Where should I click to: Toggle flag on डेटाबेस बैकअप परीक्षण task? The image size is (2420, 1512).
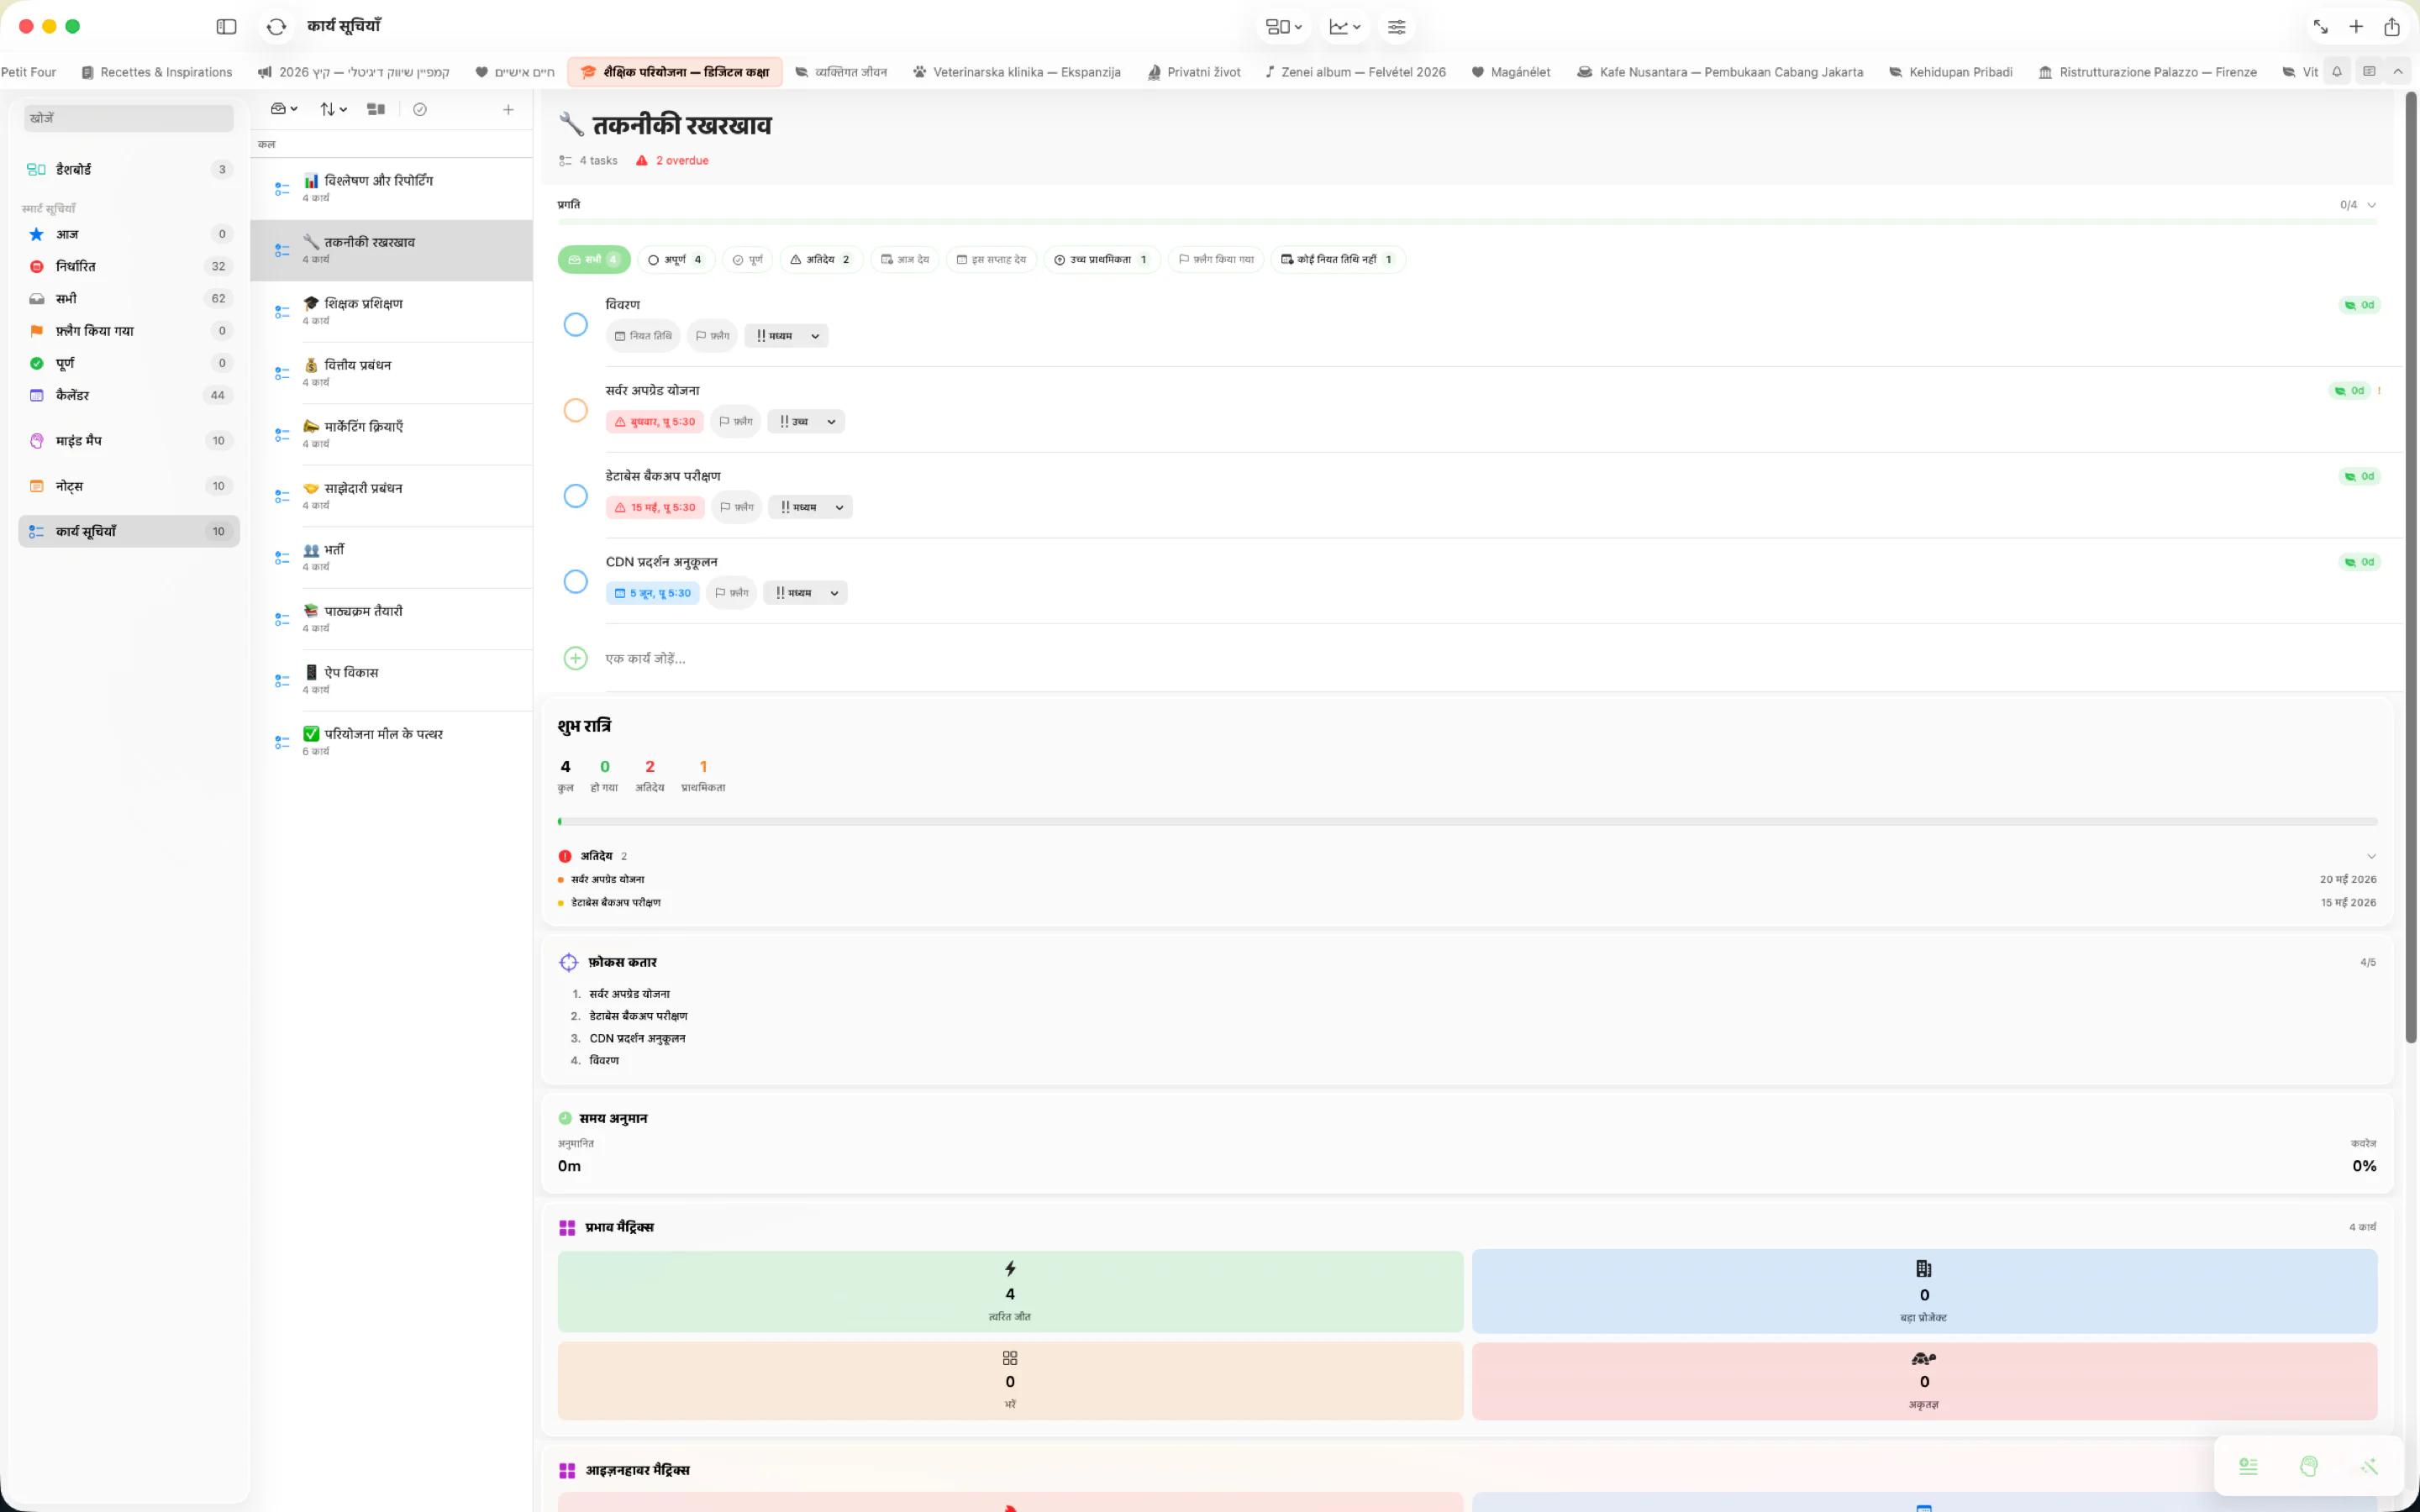[x=737, y=507]
